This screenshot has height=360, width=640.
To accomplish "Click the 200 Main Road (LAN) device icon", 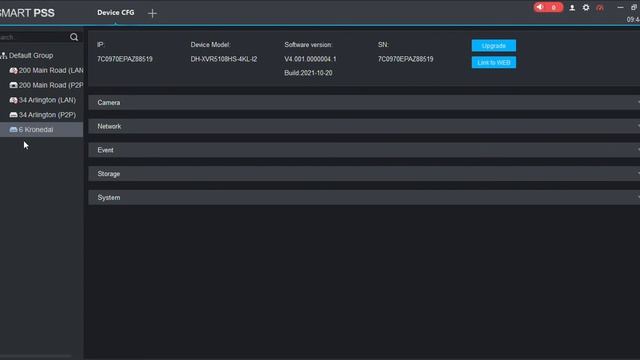I will (13, 71).
